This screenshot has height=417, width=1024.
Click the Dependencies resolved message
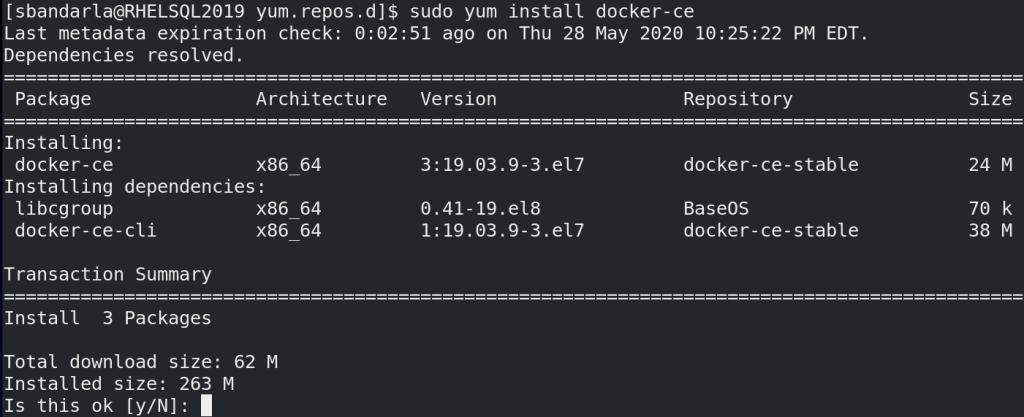coord(124,55)
